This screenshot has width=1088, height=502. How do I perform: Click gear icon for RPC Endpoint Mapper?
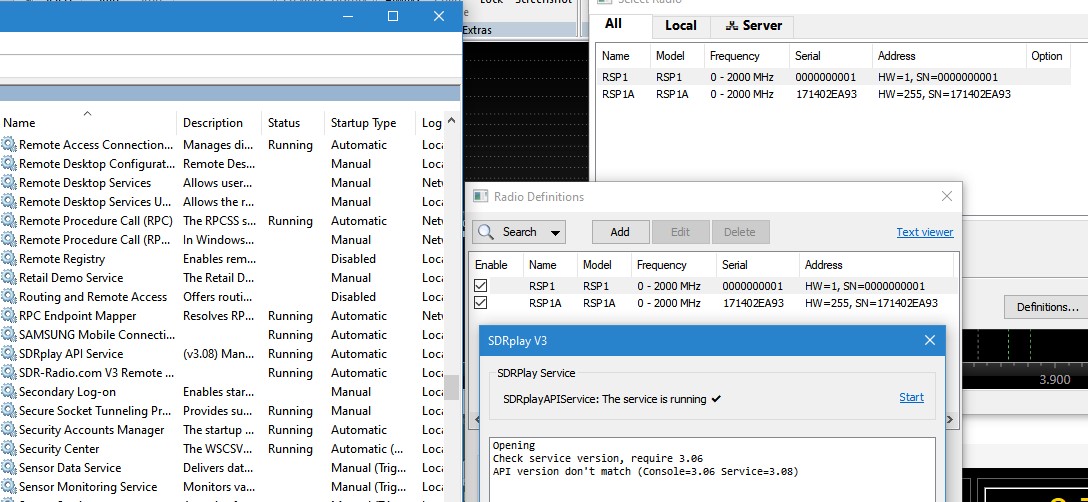click(9, 316)
